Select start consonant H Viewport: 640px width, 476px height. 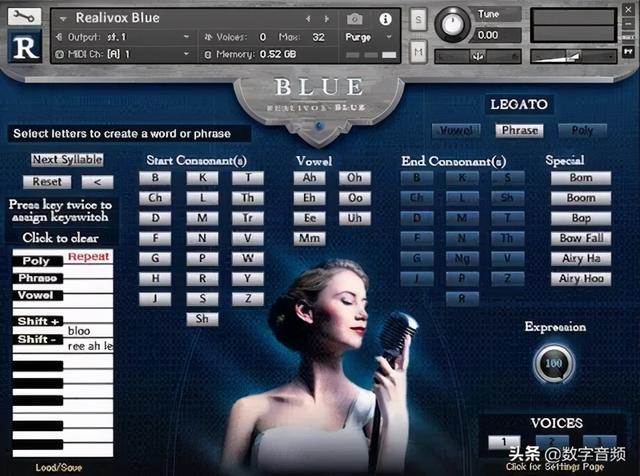[155, 279]
